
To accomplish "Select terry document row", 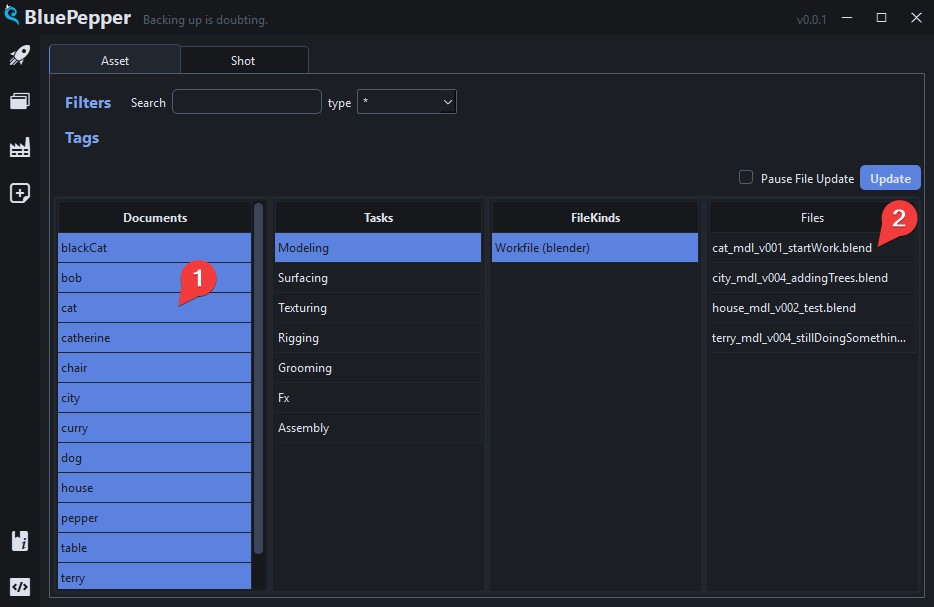I will 154,577.
